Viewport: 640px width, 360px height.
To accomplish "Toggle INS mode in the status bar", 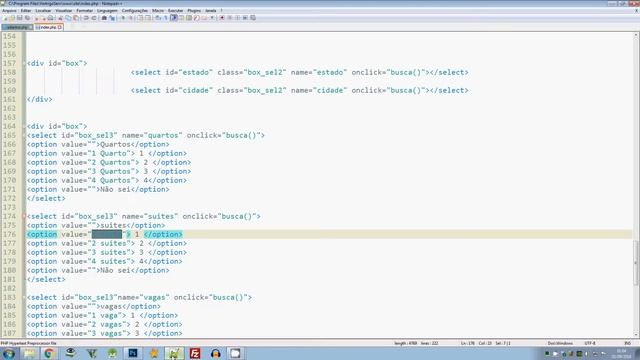I will click(627, 343).
